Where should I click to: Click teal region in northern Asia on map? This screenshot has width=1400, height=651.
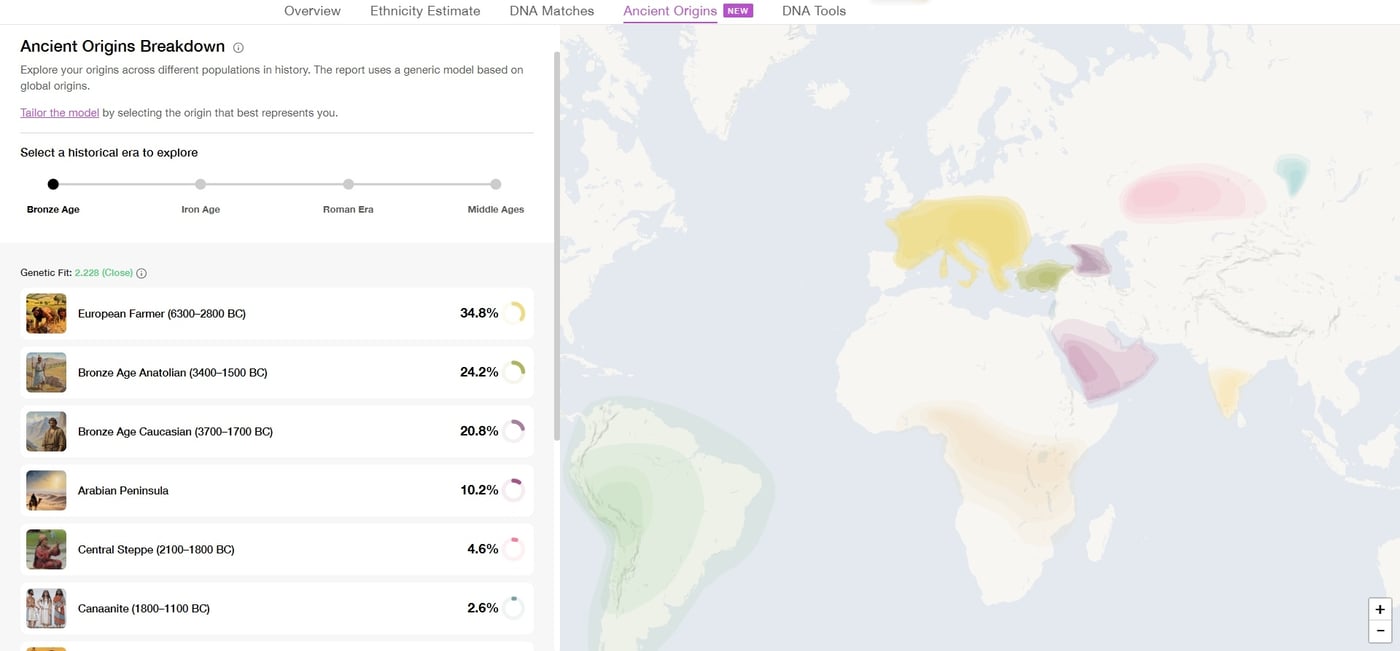(1293, 174)
